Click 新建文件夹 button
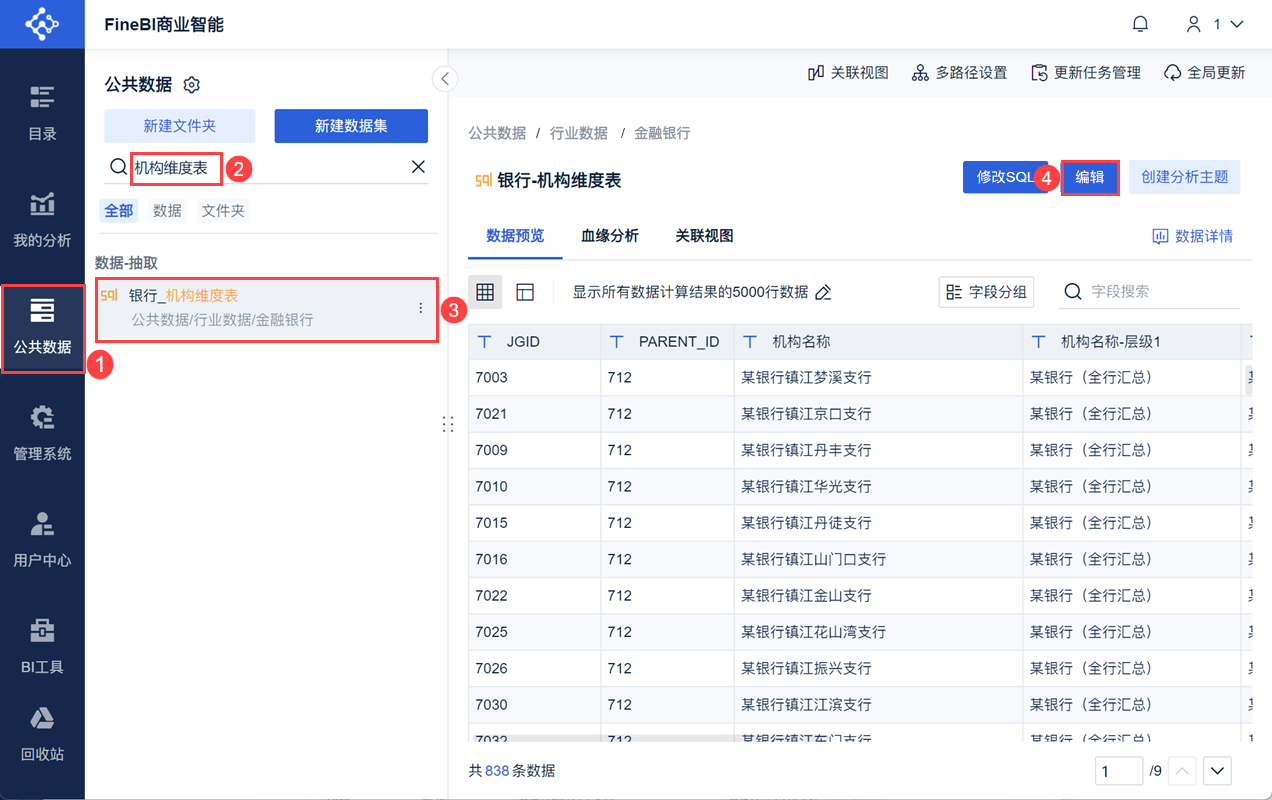Image resolution: width=1272 pixels, height=800 pixels. pyautogui.click(x=179, y=126)
